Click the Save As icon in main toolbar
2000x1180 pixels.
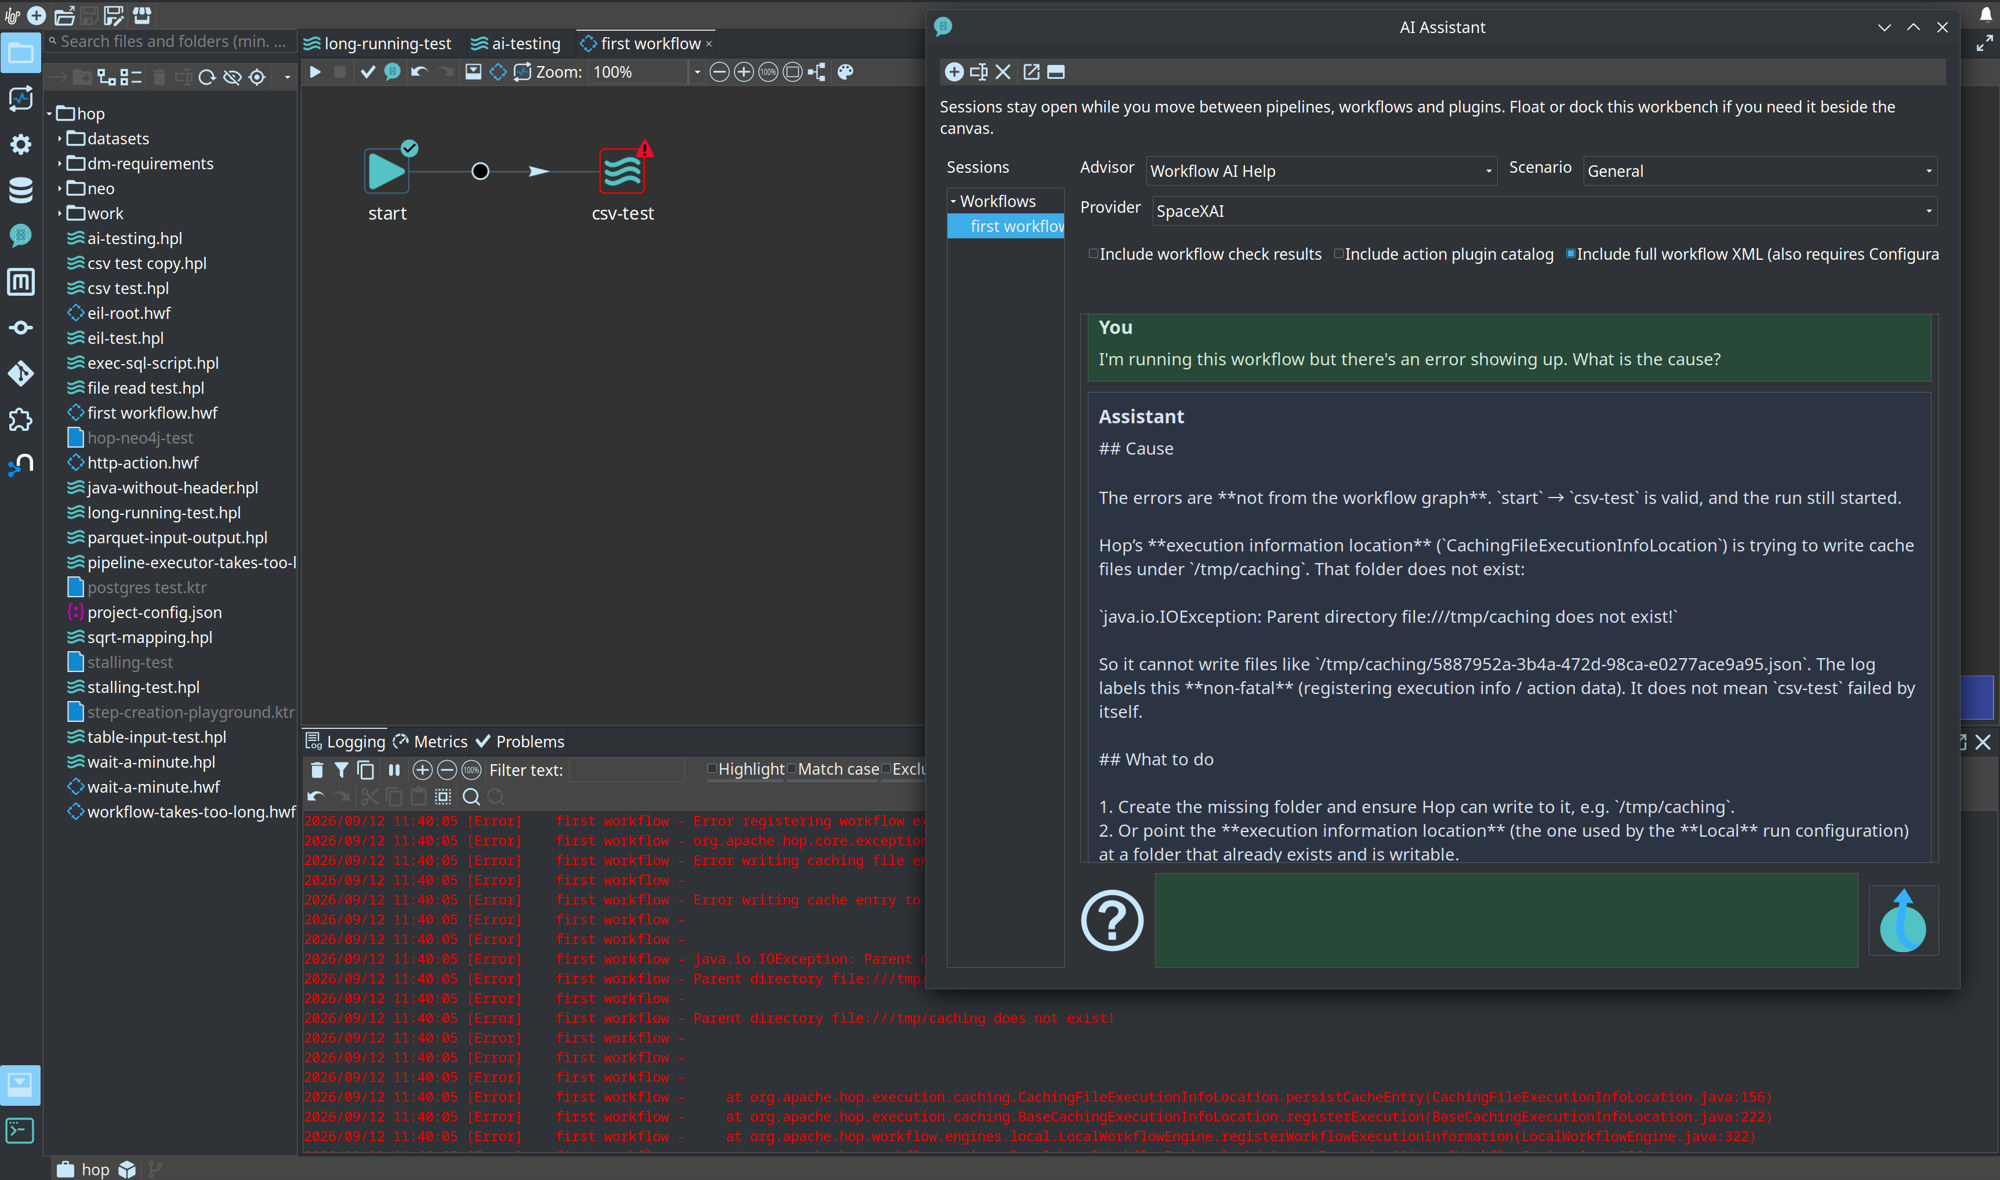point(114,15)
